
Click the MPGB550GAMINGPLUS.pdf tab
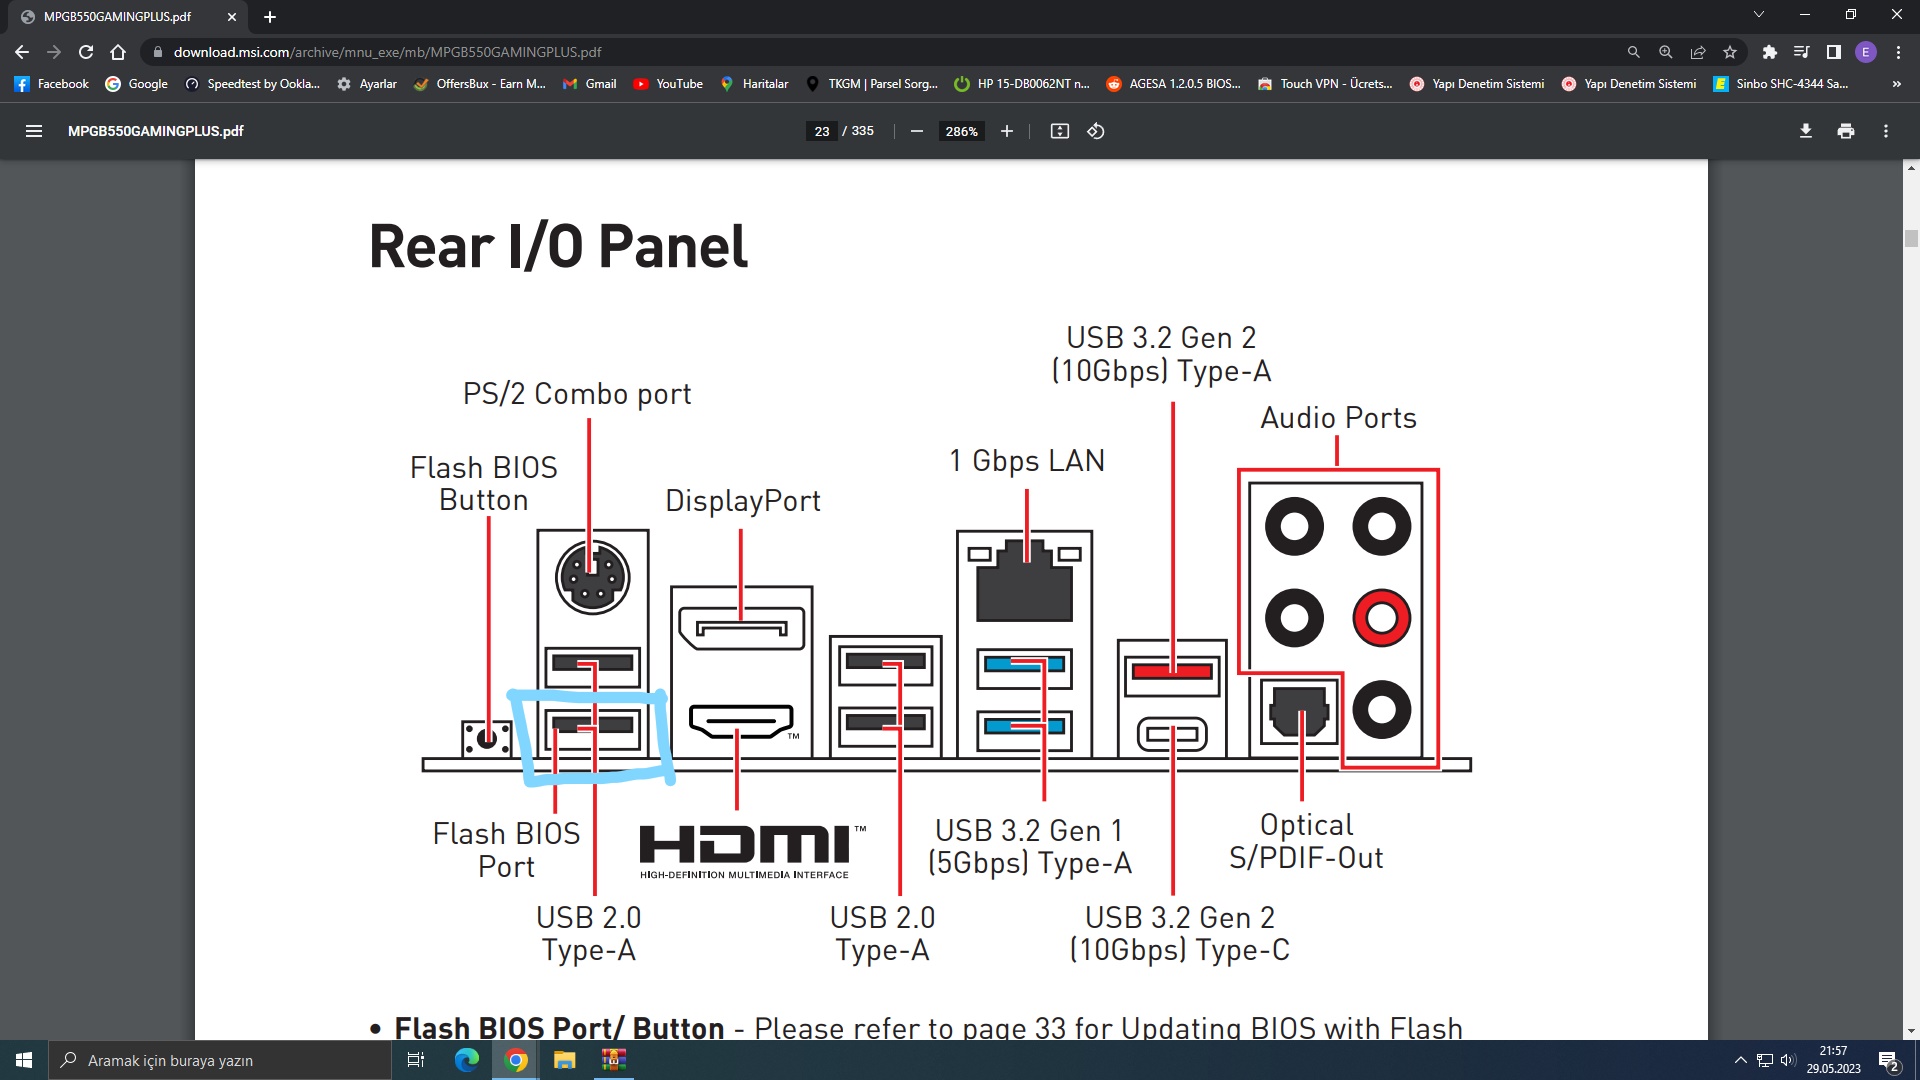tap(117, 16)
